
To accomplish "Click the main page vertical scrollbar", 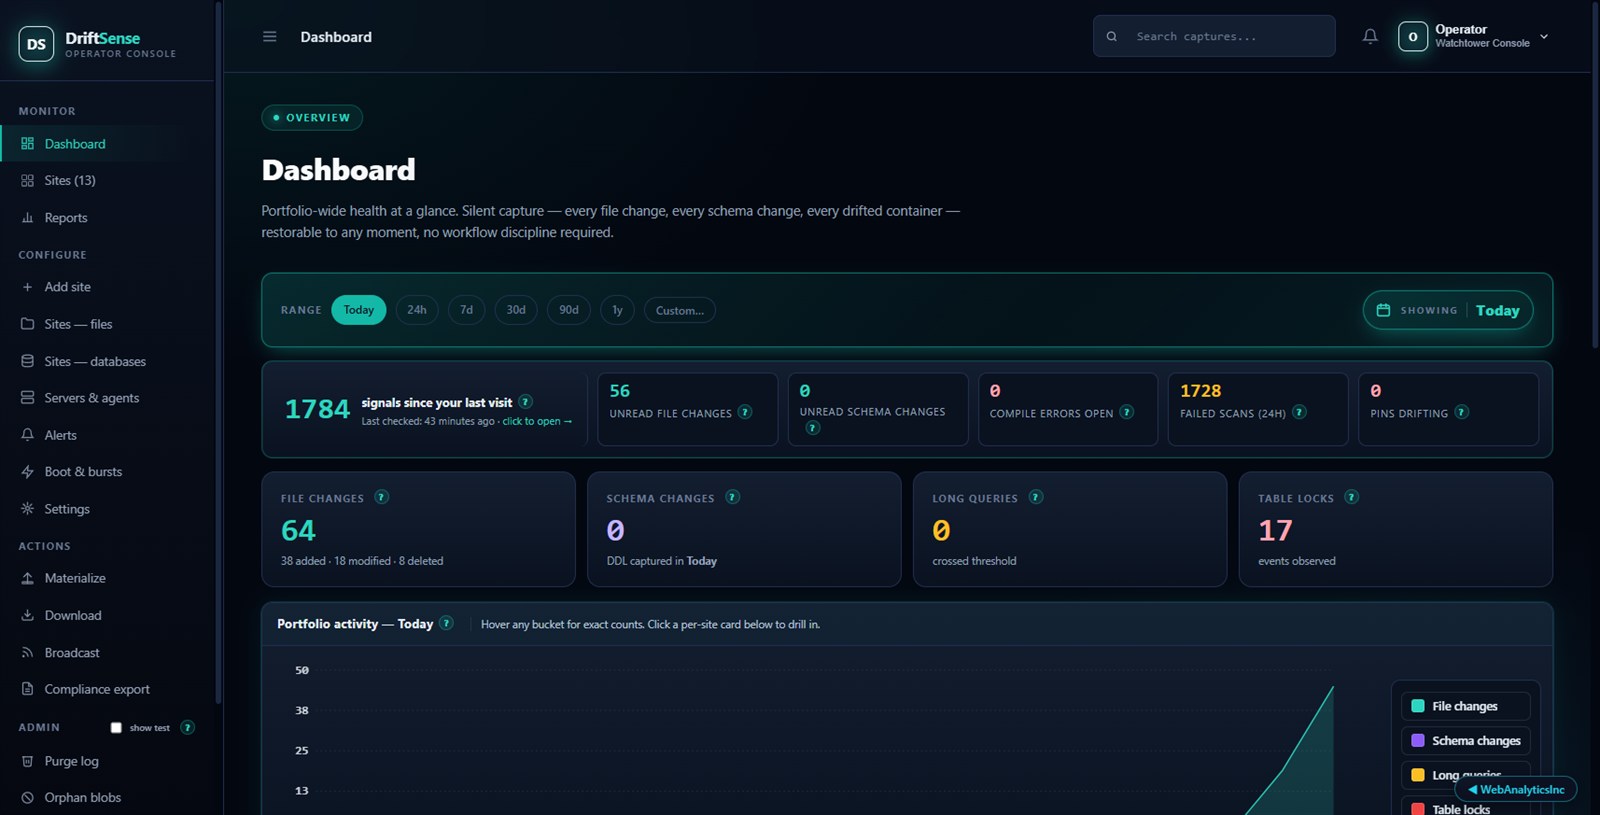I will (1594, 175).
